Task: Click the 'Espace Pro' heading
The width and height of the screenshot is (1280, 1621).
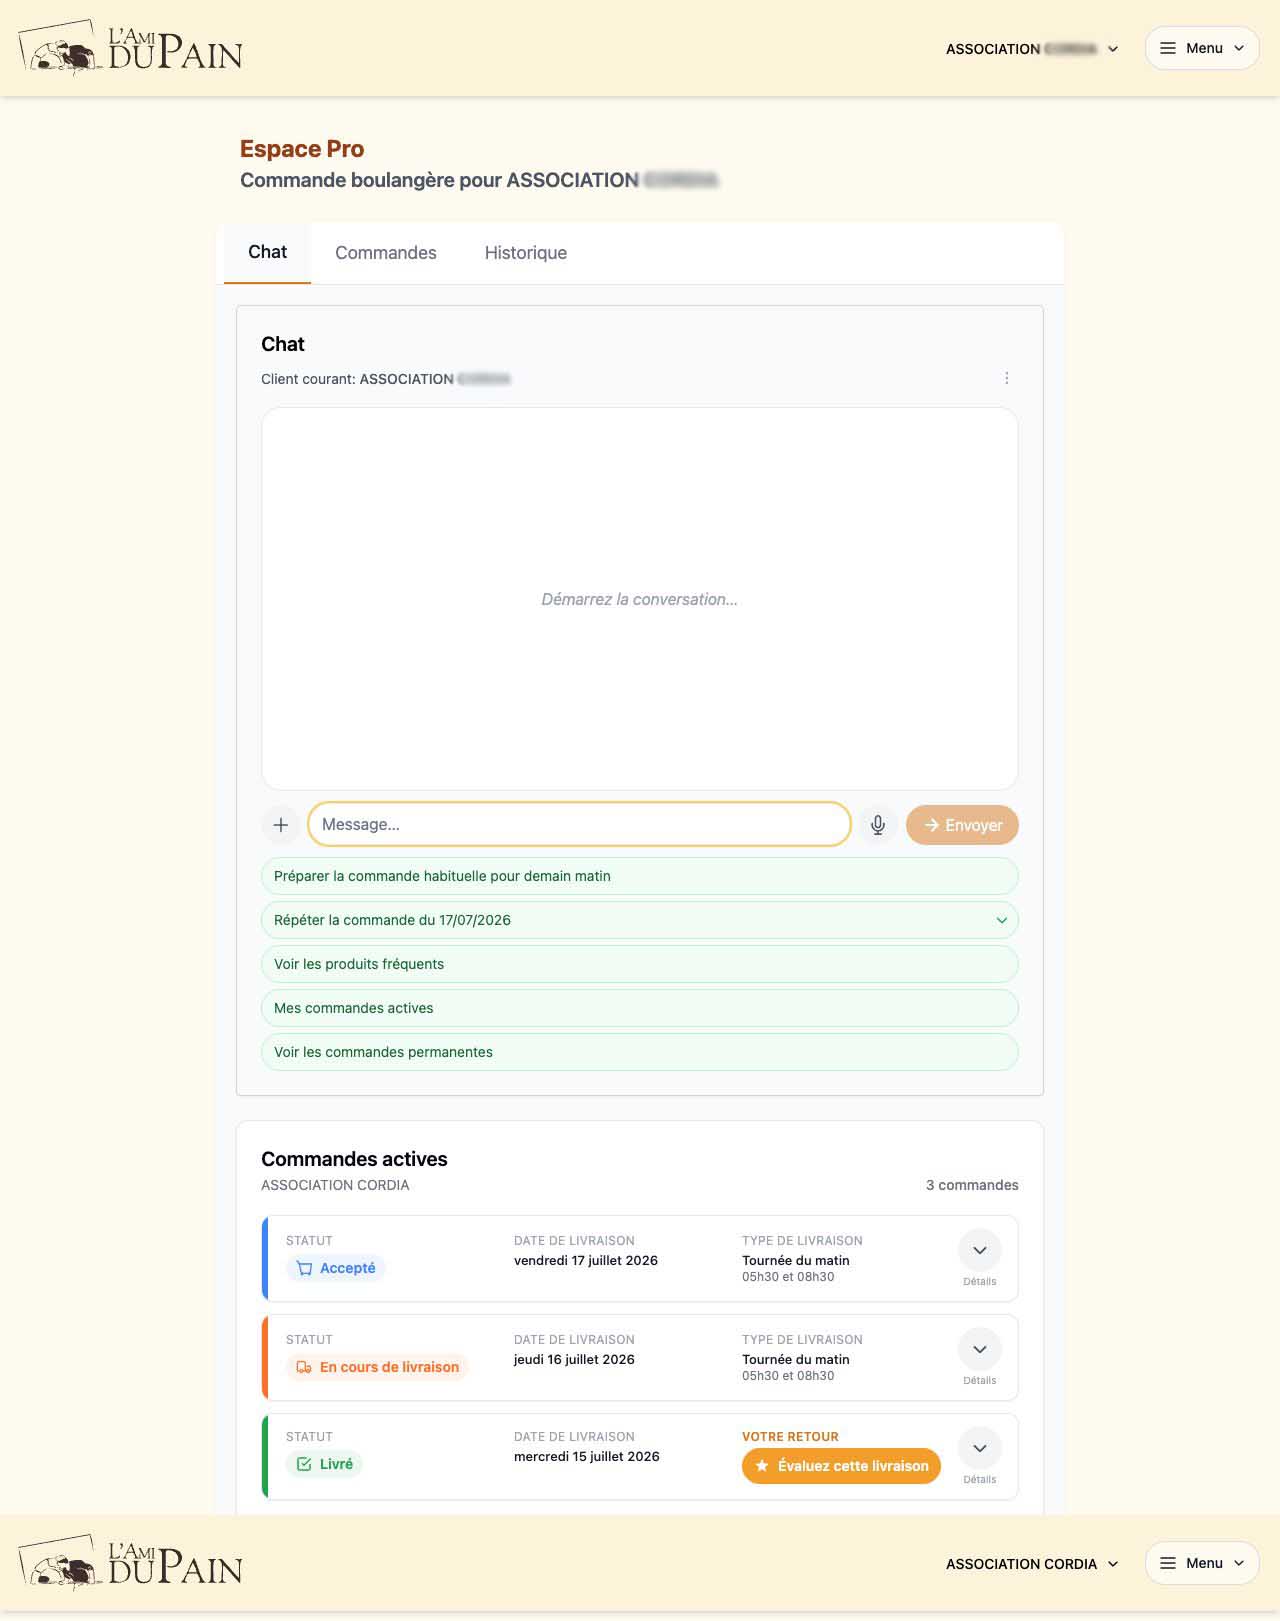Action: click(x=302, y=149)
